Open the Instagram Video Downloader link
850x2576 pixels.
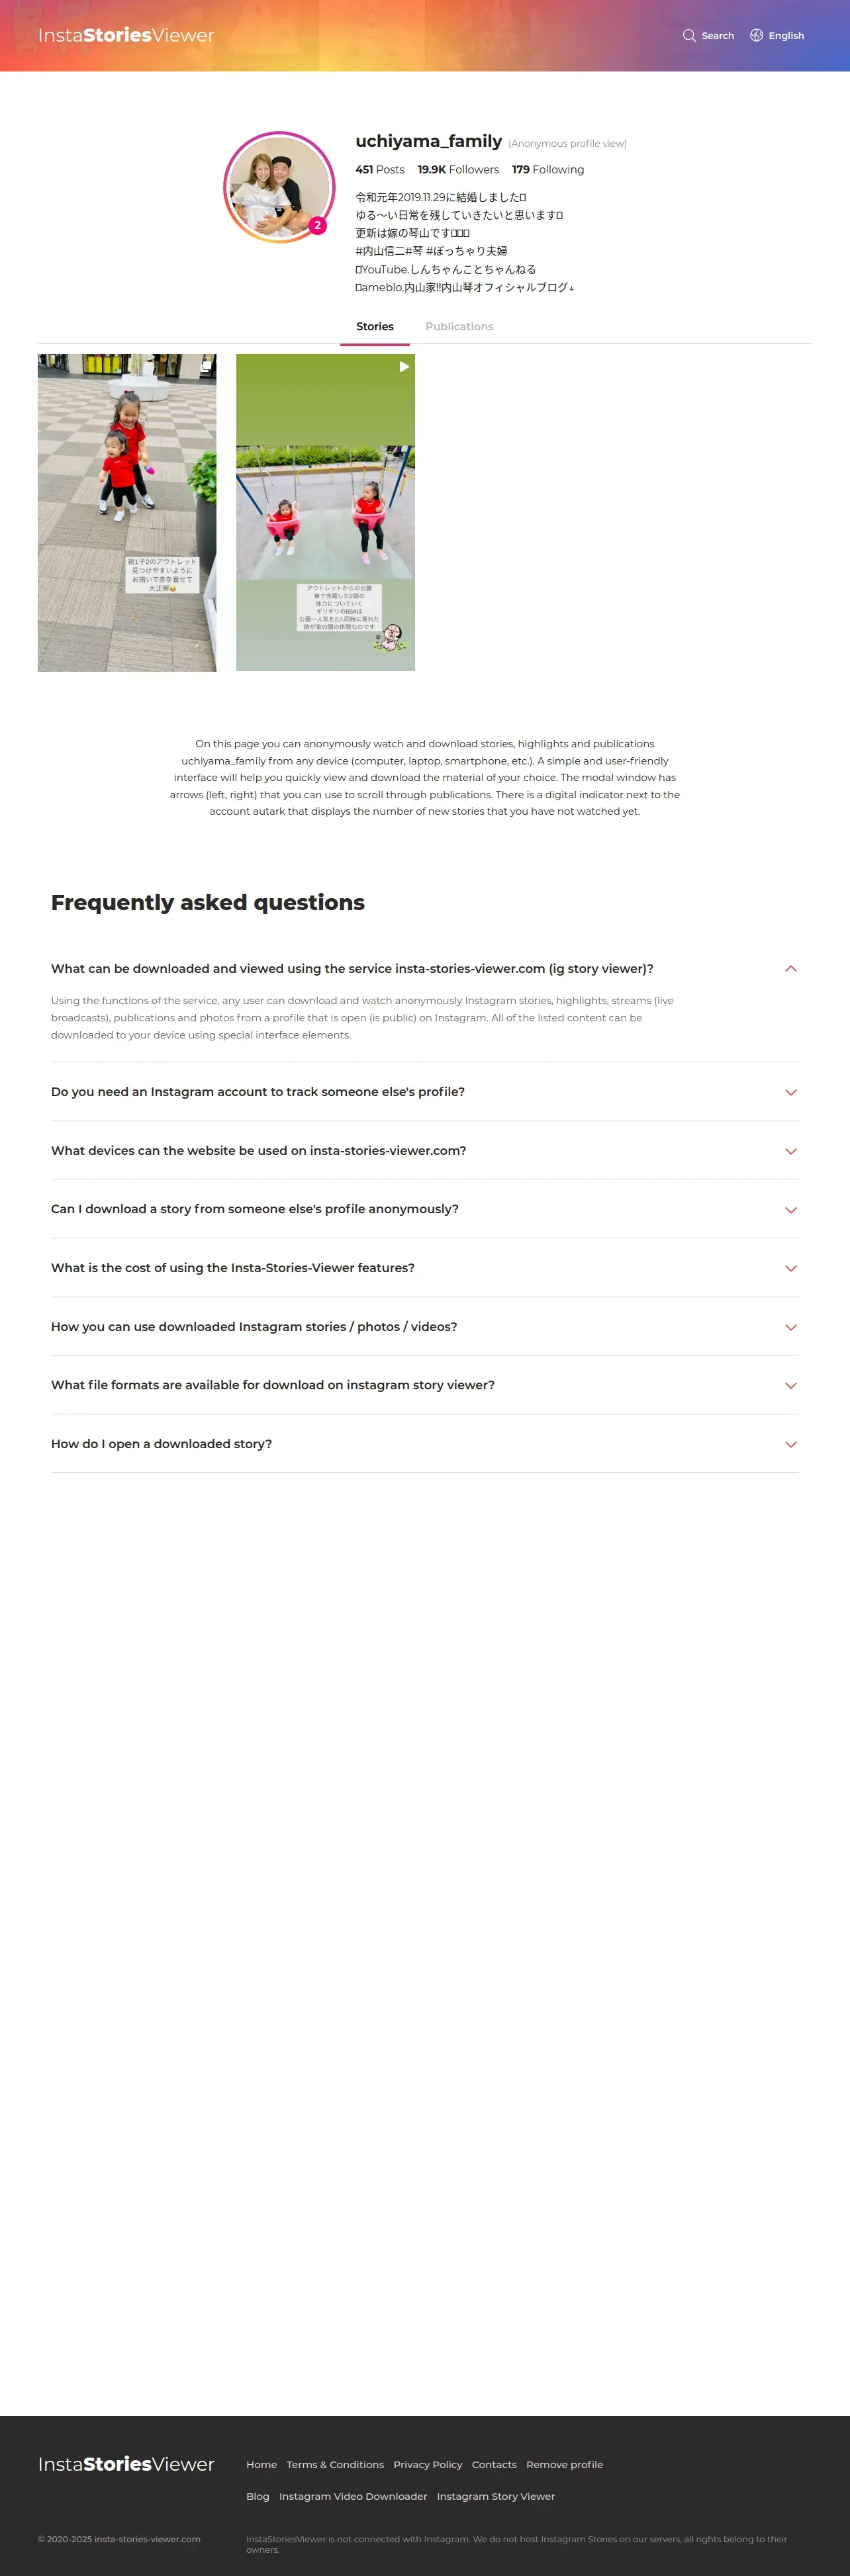(x=353, y=2496)
